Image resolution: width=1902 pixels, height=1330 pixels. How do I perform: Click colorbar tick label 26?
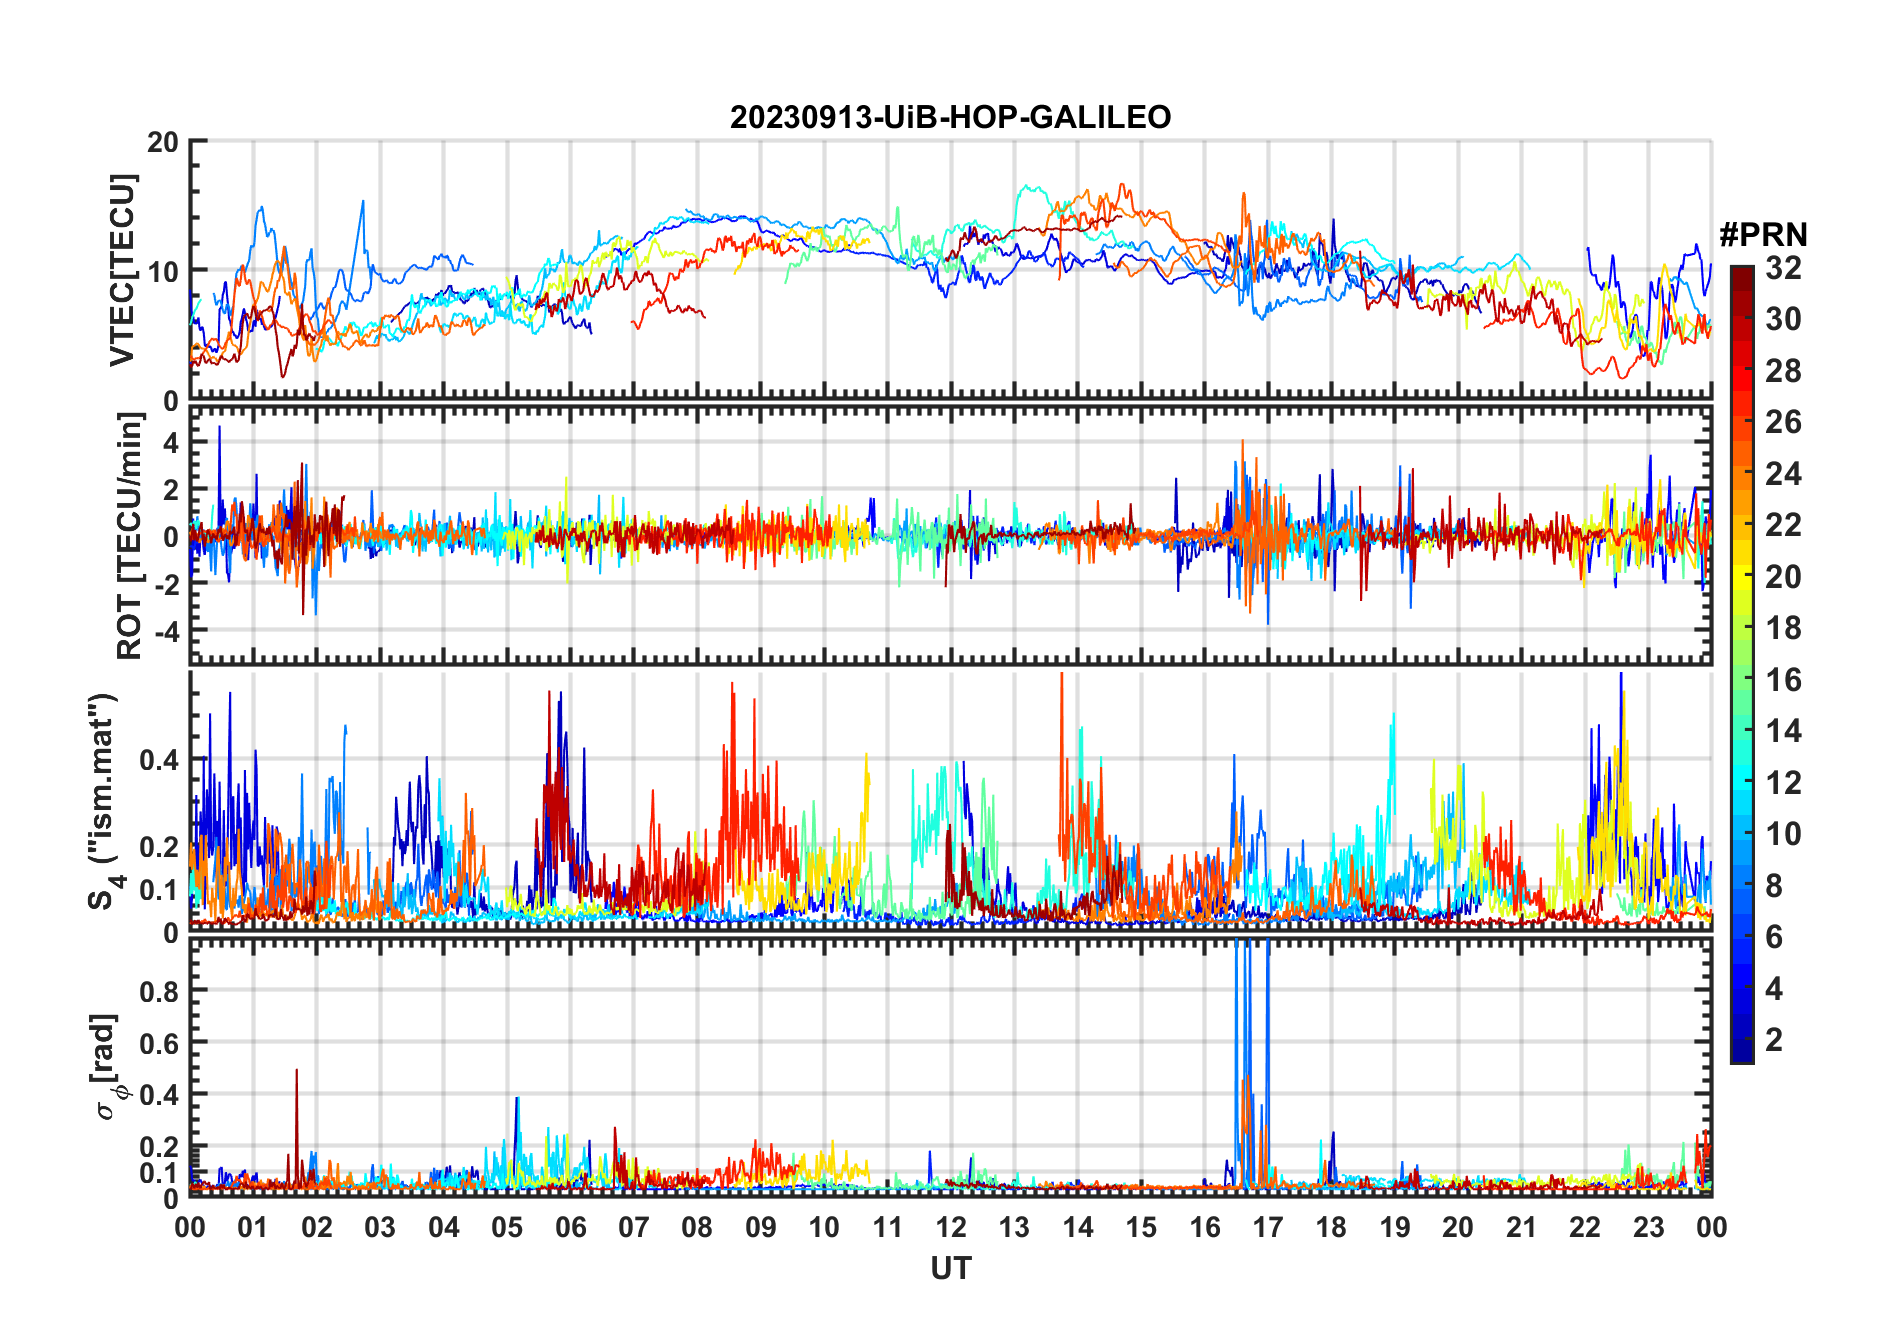click(x=1783, y=422)
